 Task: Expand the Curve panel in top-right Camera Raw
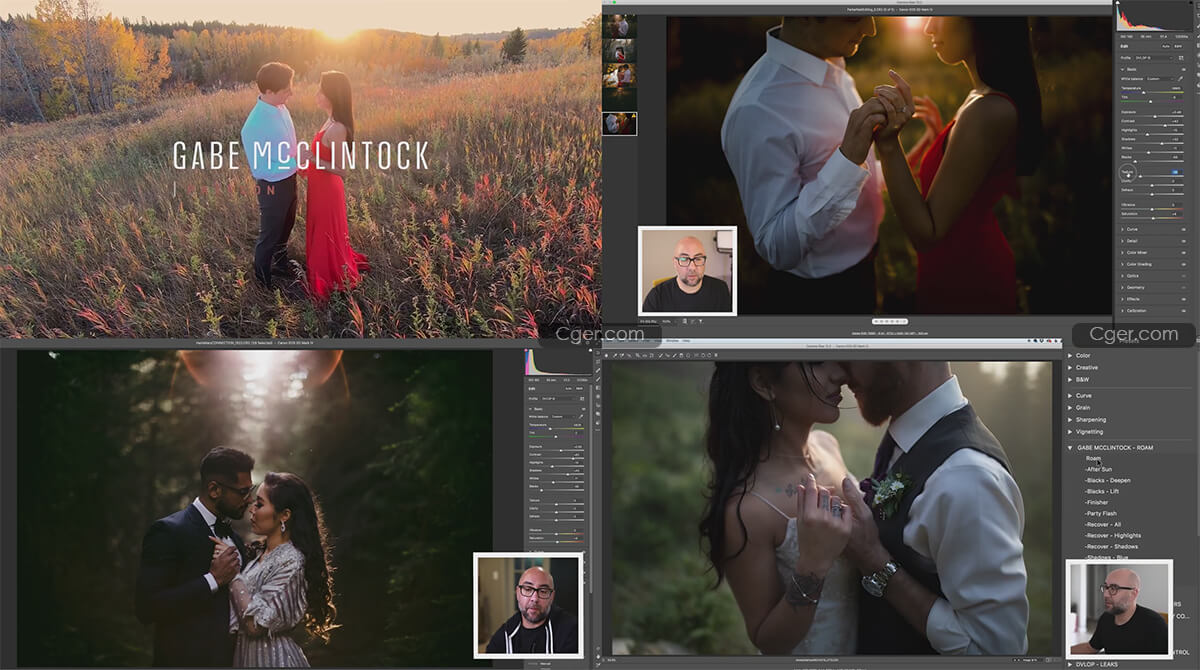coord(1122,229)
